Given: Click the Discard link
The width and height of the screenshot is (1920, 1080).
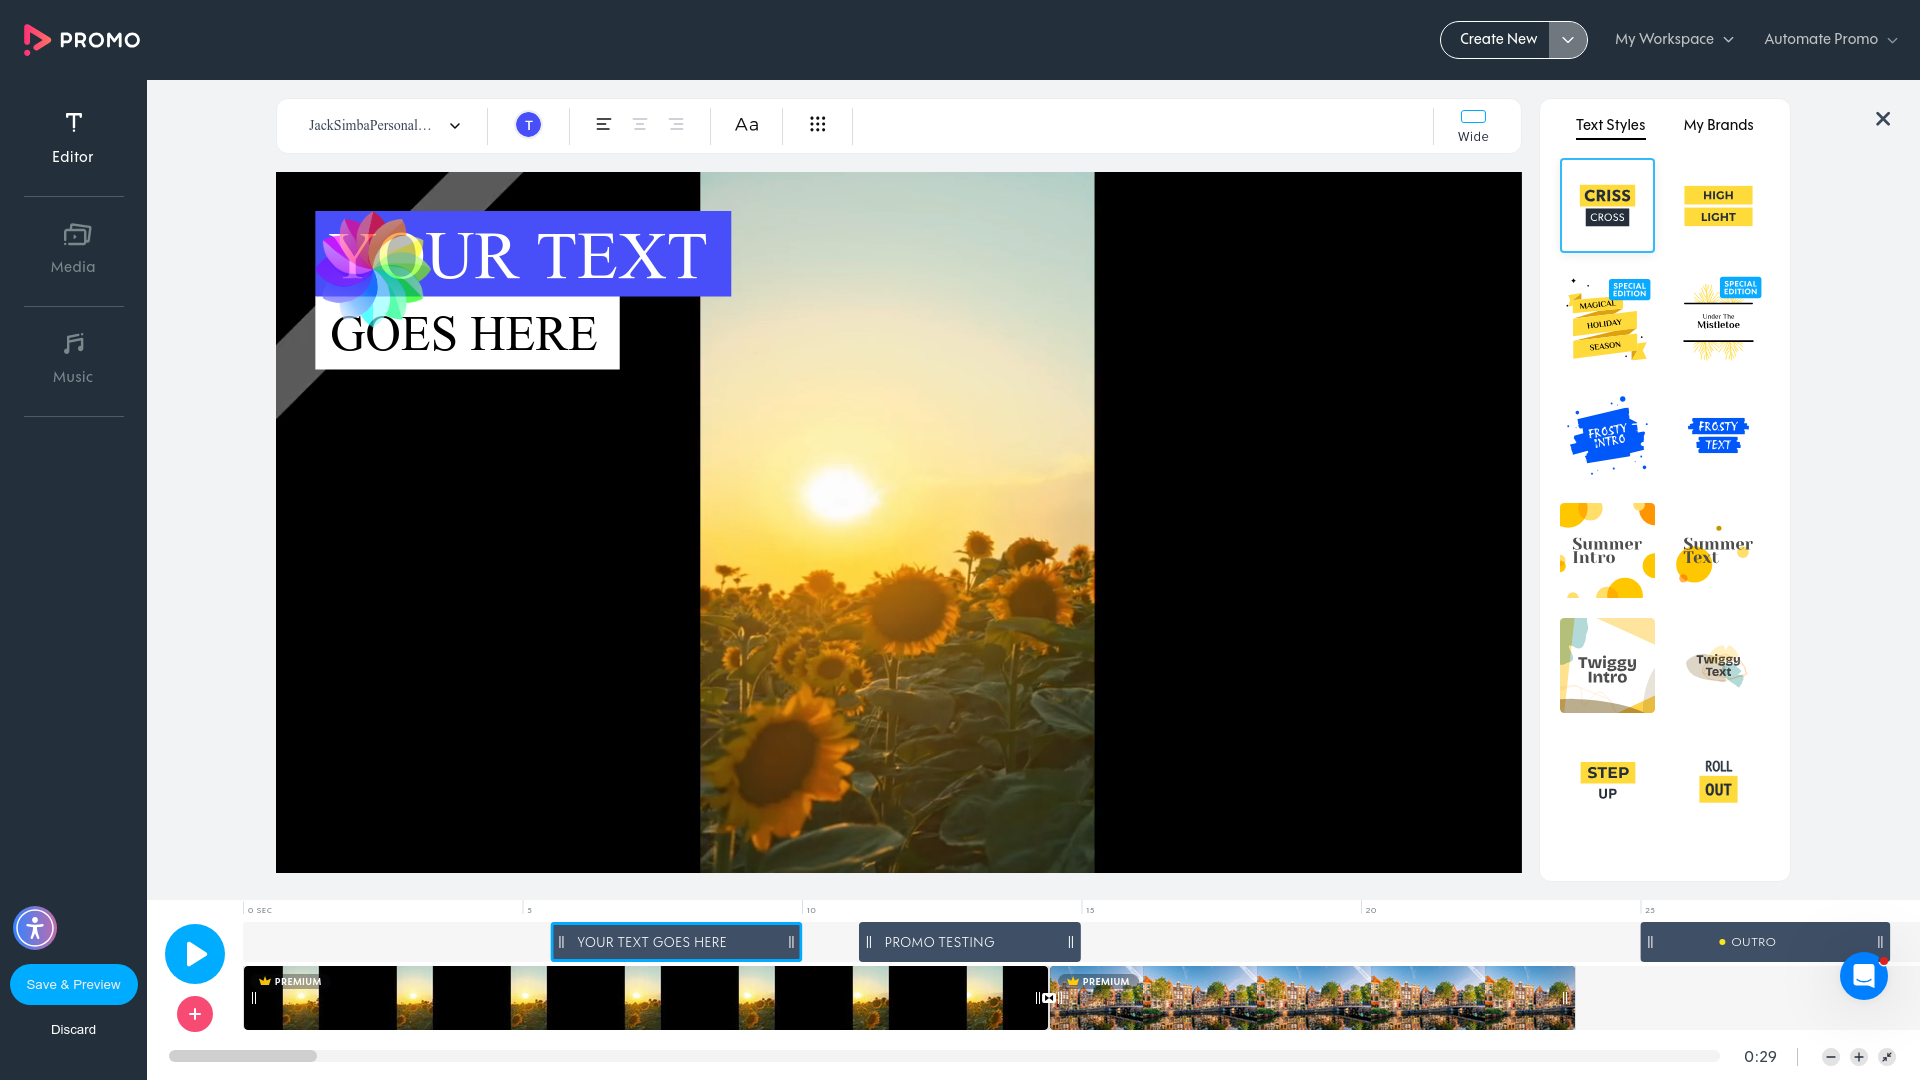Looking at the screenshot, I should (x=73, y=1029).
